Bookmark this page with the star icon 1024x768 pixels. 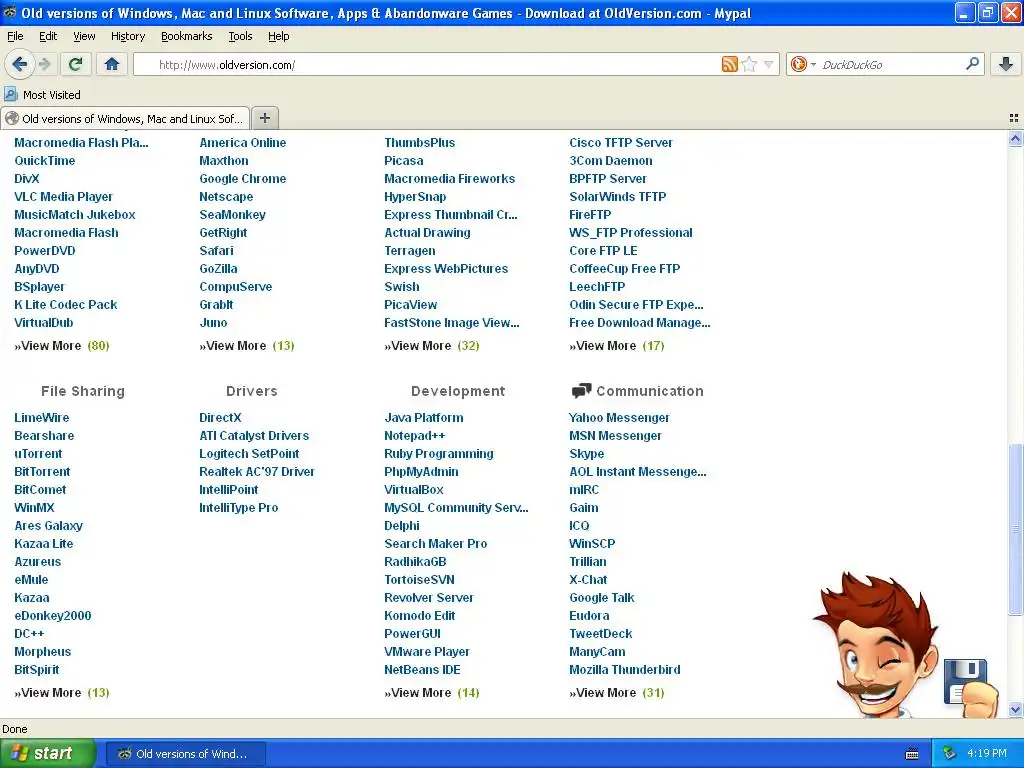point(749,64)
